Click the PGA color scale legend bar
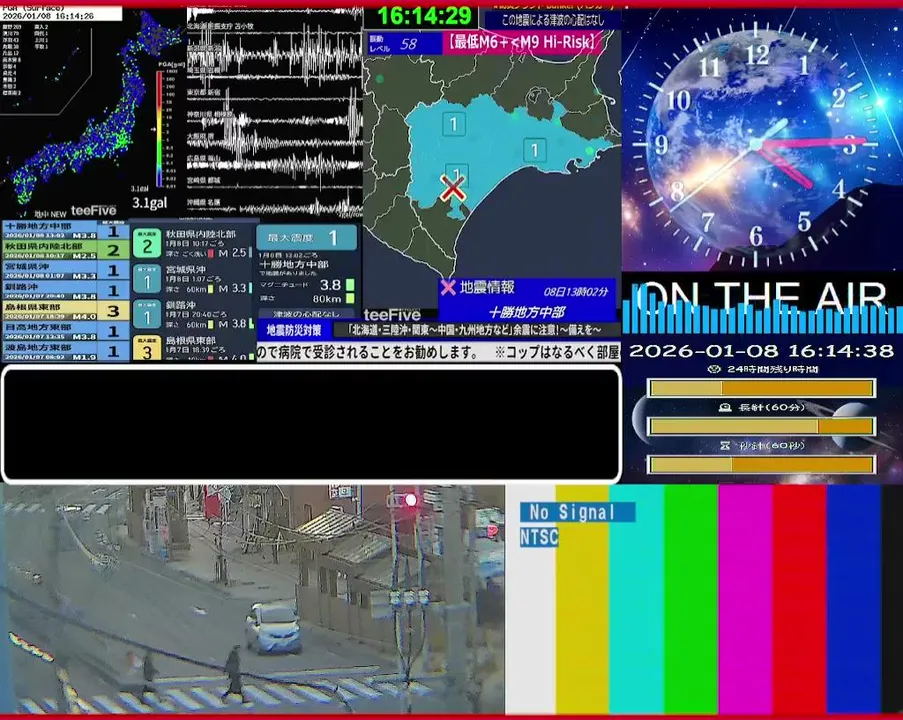This screenshot has width=903, height=720. (x=159, y=129)
